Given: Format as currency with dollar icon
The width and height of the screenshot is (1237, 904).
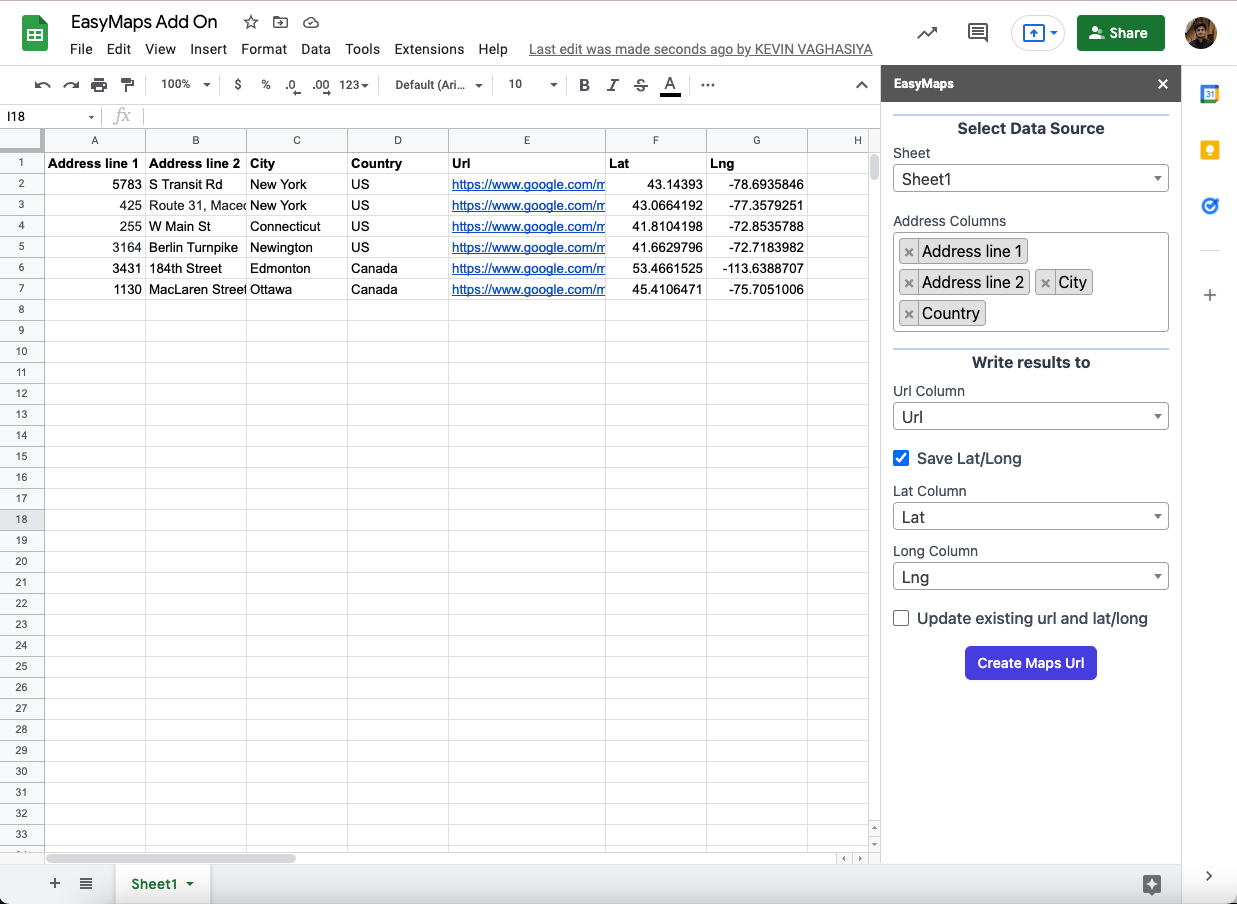Looking at the screenshot, I should tap(237, 85).
